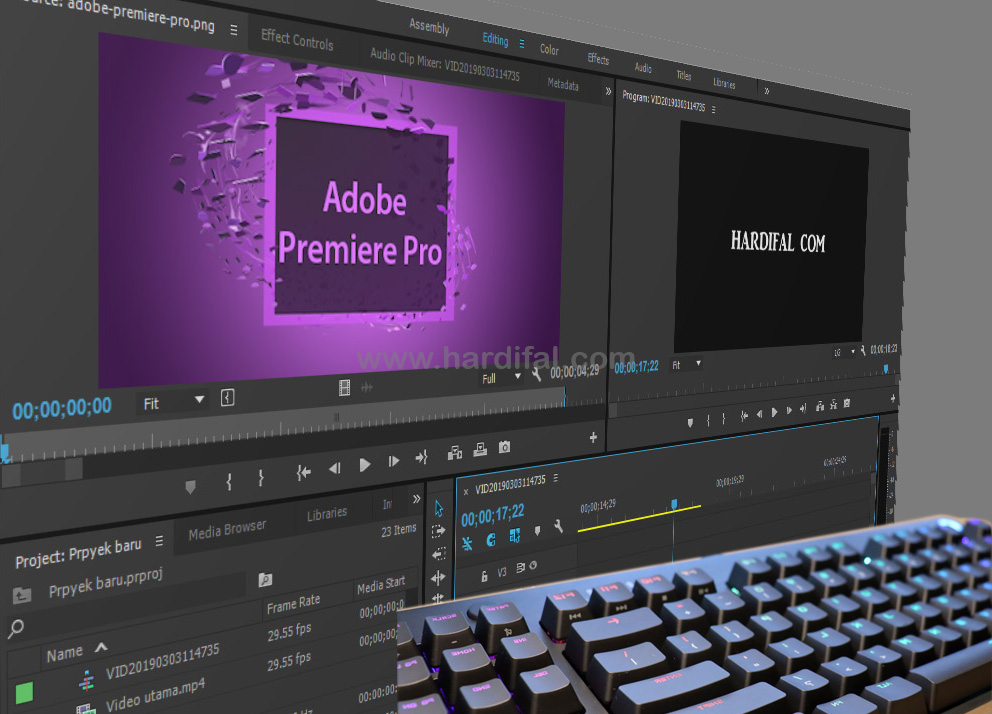The height and width of the screenshot is (714, 992).
Task: Toggle track lock for V3
Action: pos(484,576)
